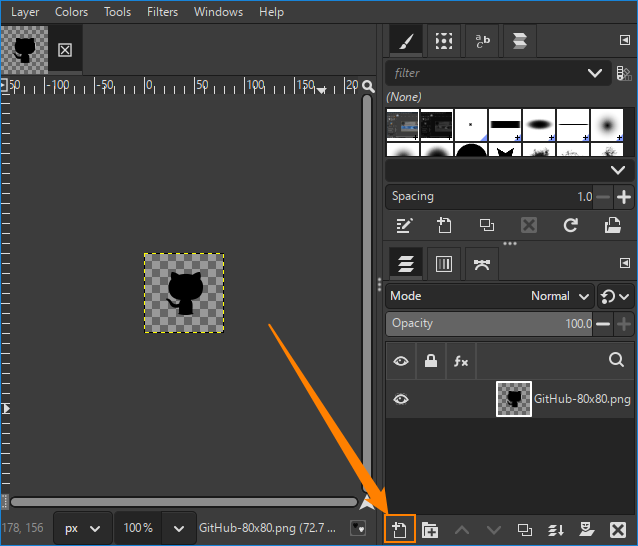Open the brushes dock configuration menu
The height and width of the screenshot is (546, 638).
pos(625,40)
